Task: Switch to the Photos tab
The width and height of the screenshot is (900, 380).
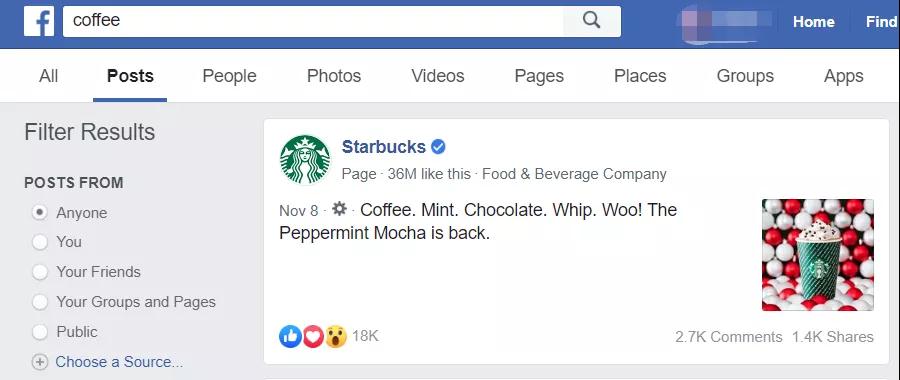Action: tap(334, 76)
